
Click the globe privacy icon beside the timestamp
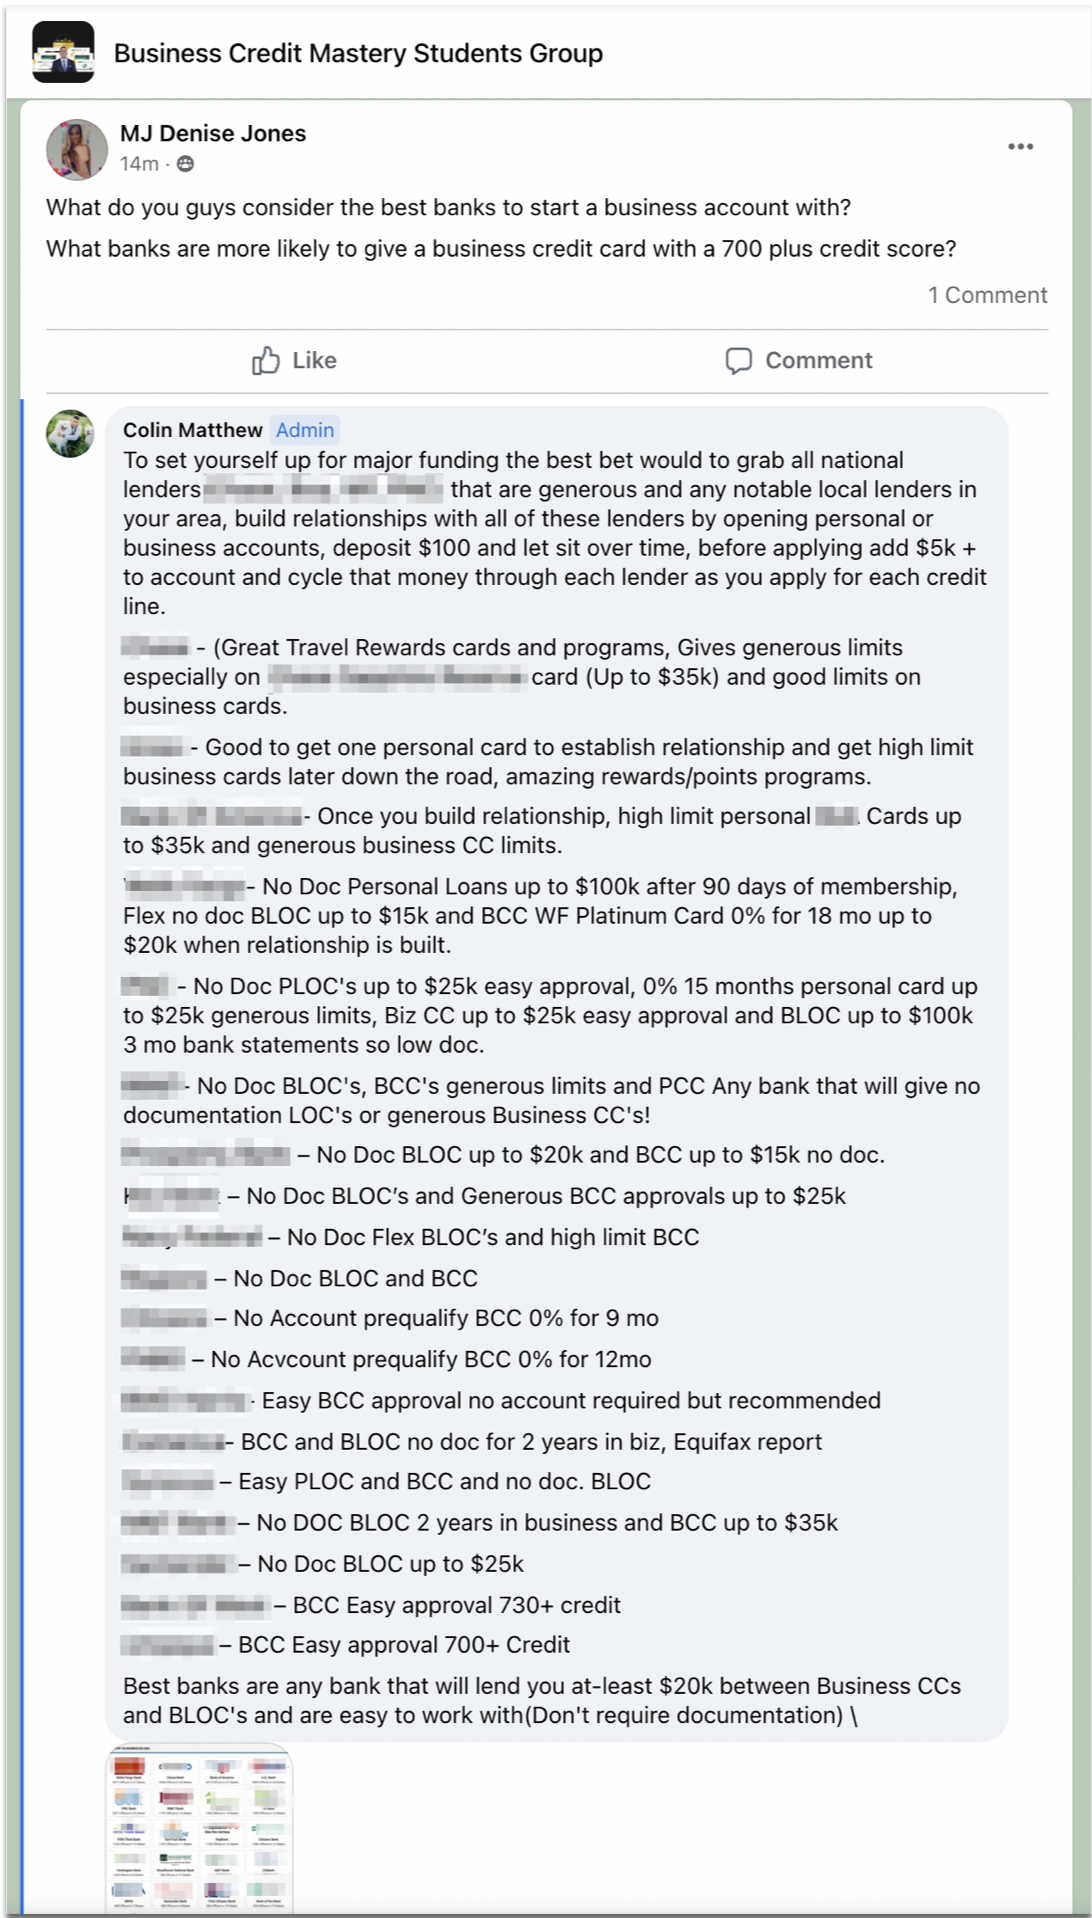(185, 164)
